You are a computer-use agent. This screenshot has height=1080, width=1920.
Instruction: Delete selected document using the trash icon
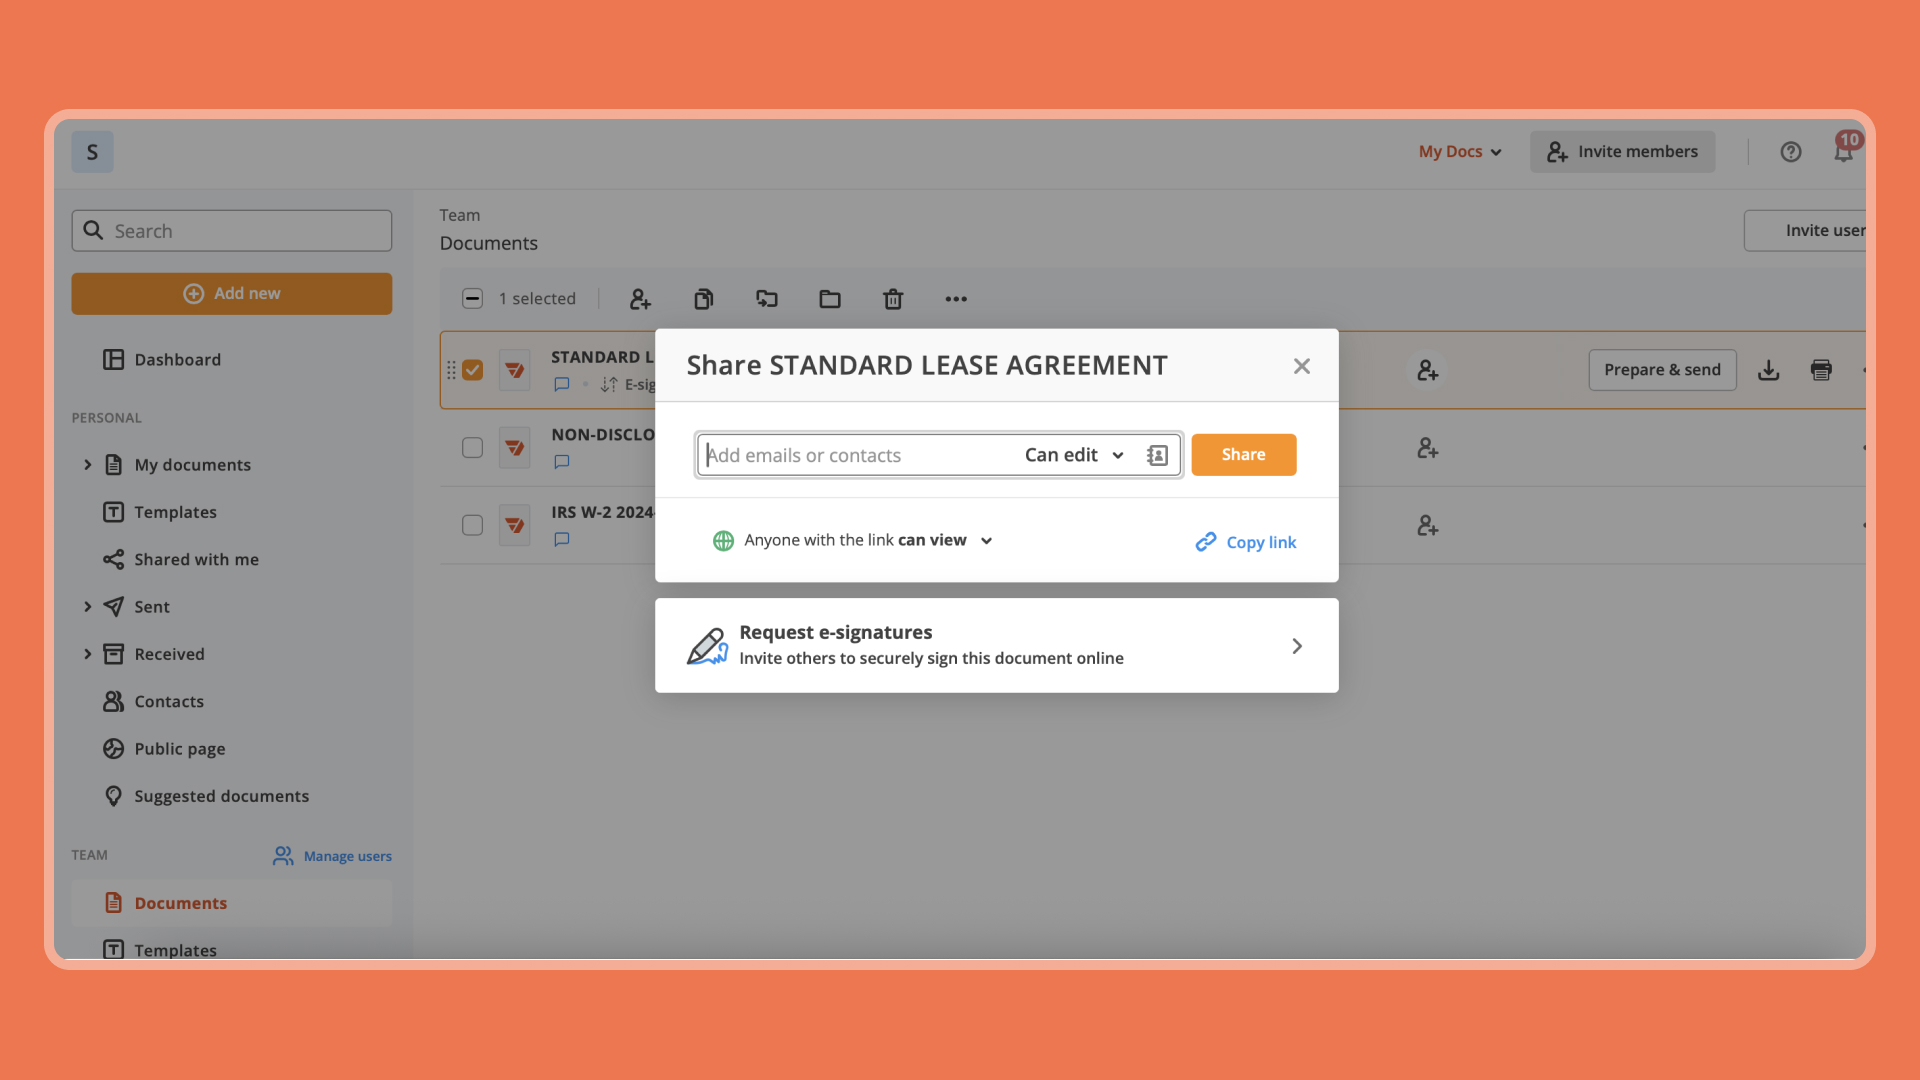point(893,298)
